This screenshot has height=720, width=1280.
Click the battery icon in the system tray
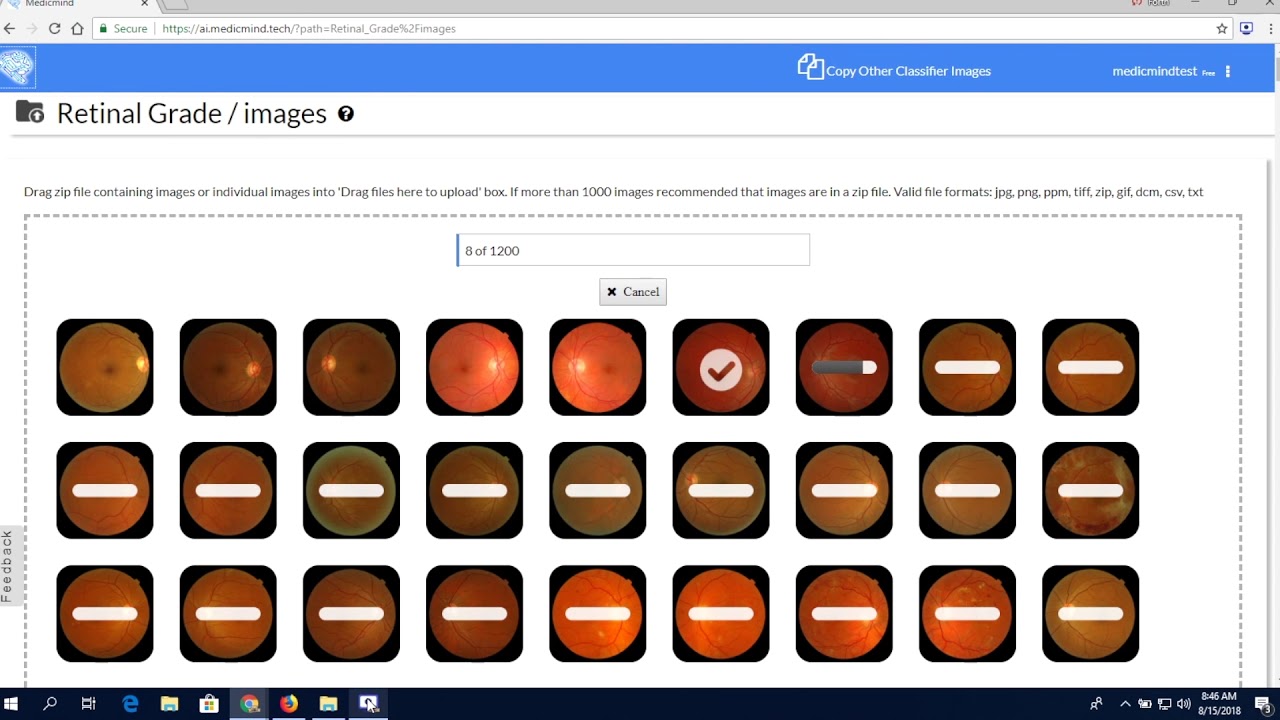(x=1145, y=704)
